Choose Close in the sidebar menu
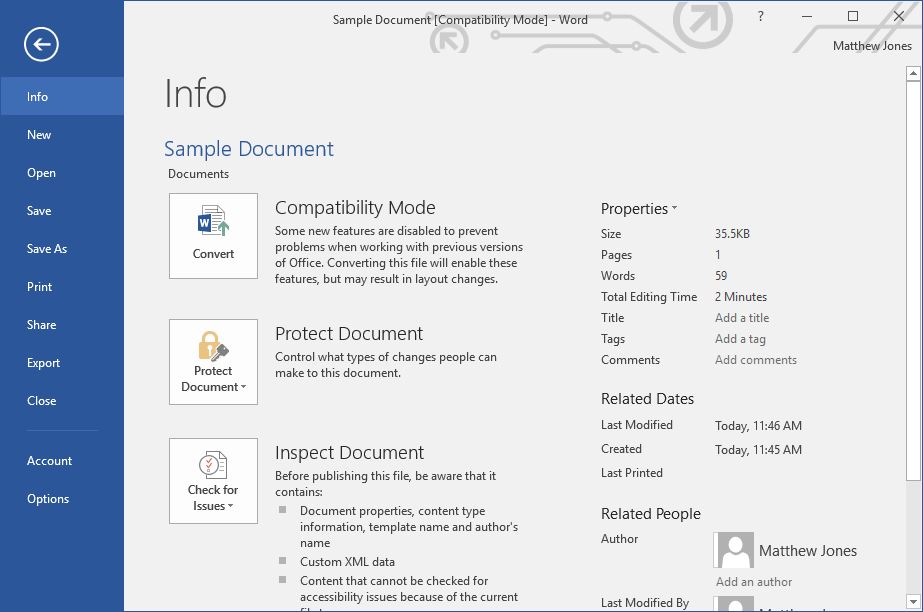923x612 pixels. (x=62, y=401)
